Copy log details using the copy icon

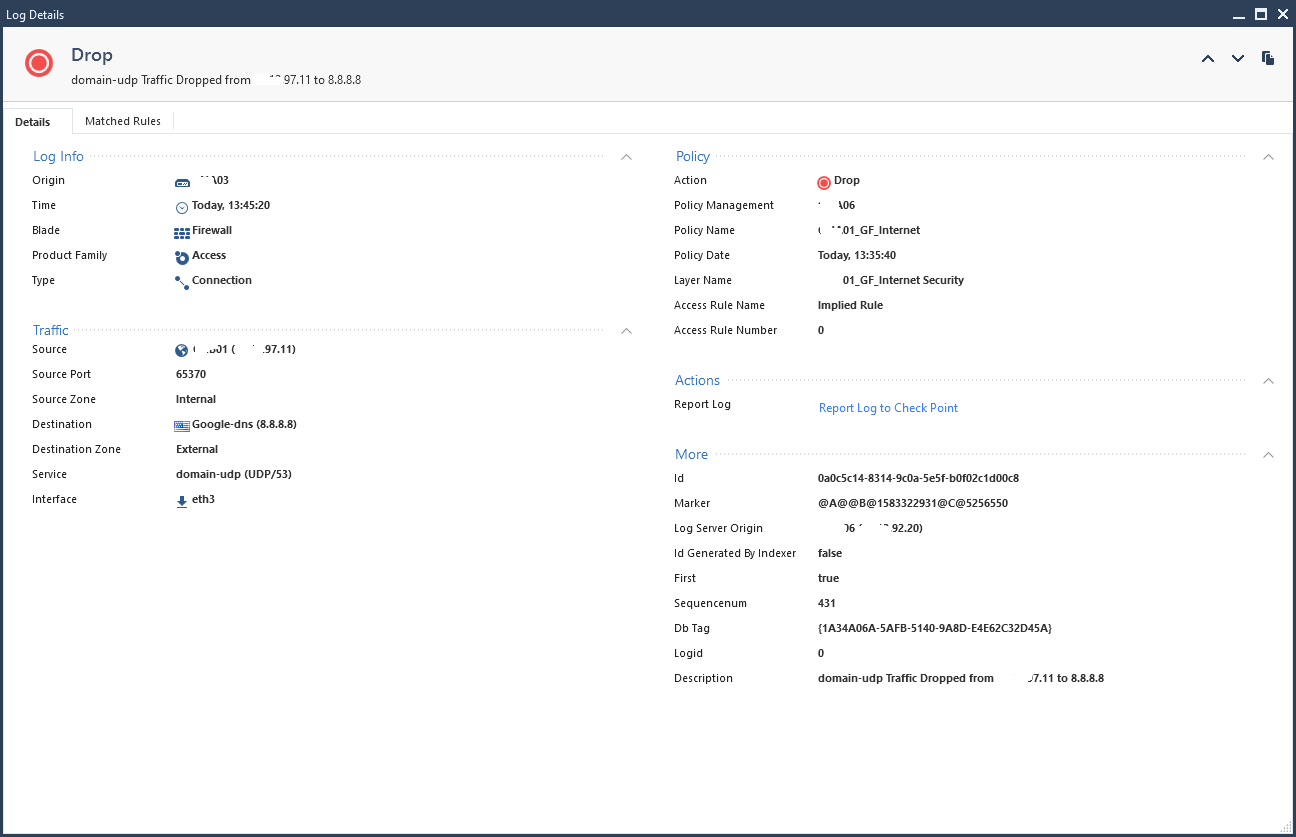(x=1268, y=58)
